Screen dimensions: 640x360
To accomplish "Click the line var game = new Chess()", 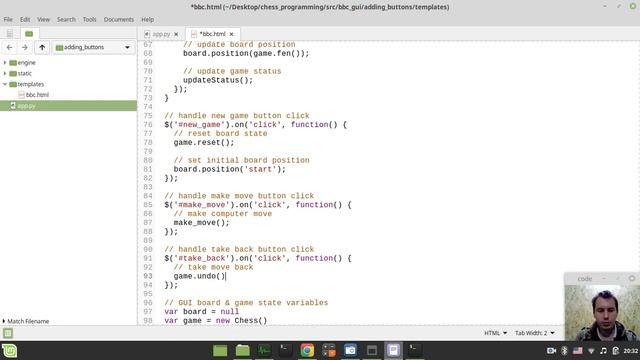I will (216, 320).
